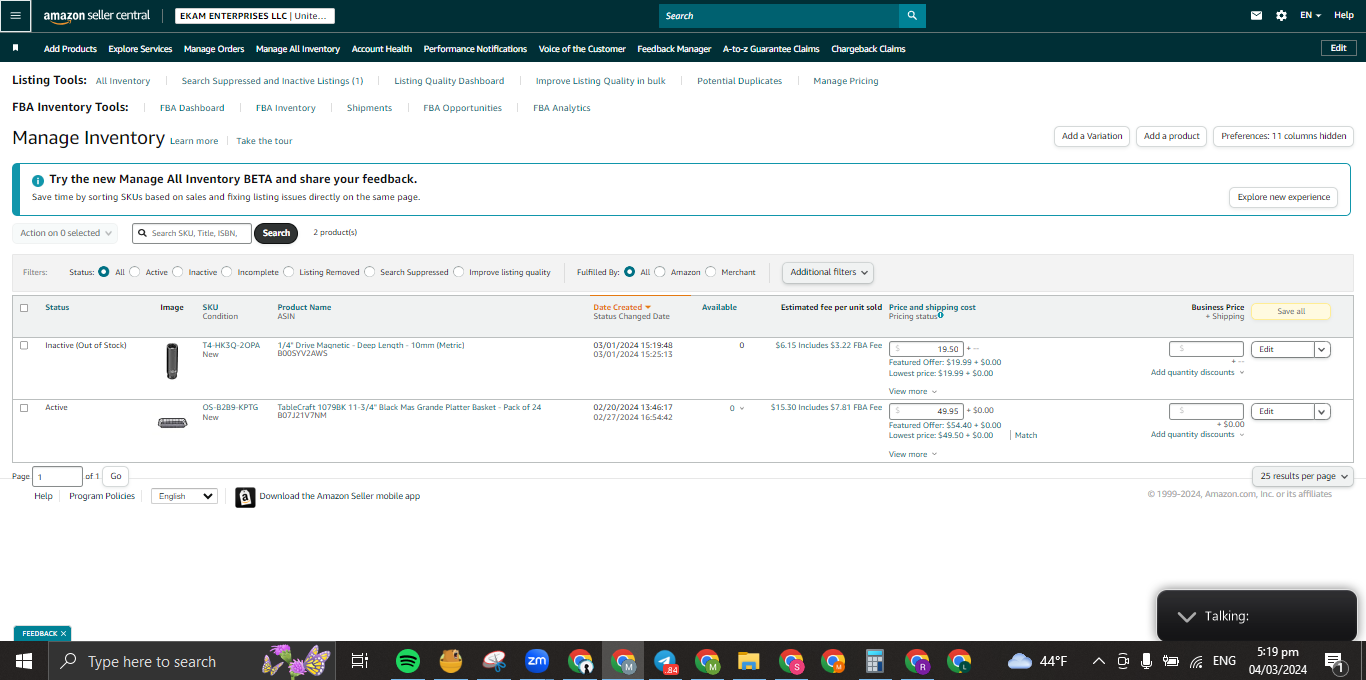Select the Search Suppressed filter radio
This screenshot has width=1366, height=680.
370,272
